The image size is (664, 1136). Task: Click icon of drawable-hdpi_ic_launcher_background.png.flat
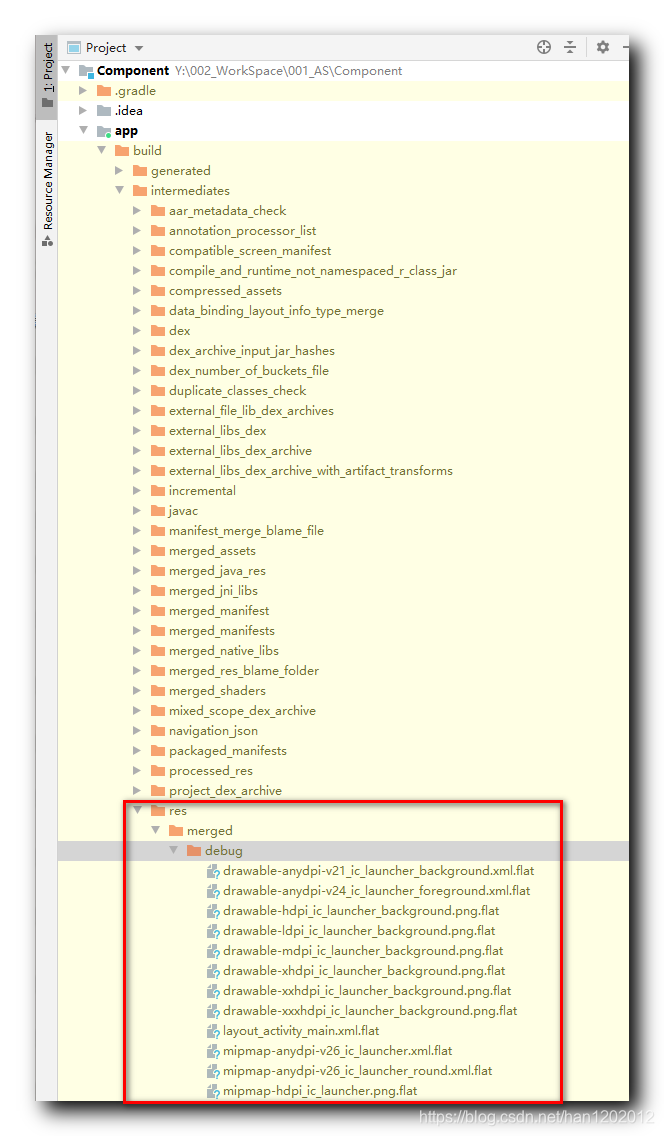click(x=213, y=911)
